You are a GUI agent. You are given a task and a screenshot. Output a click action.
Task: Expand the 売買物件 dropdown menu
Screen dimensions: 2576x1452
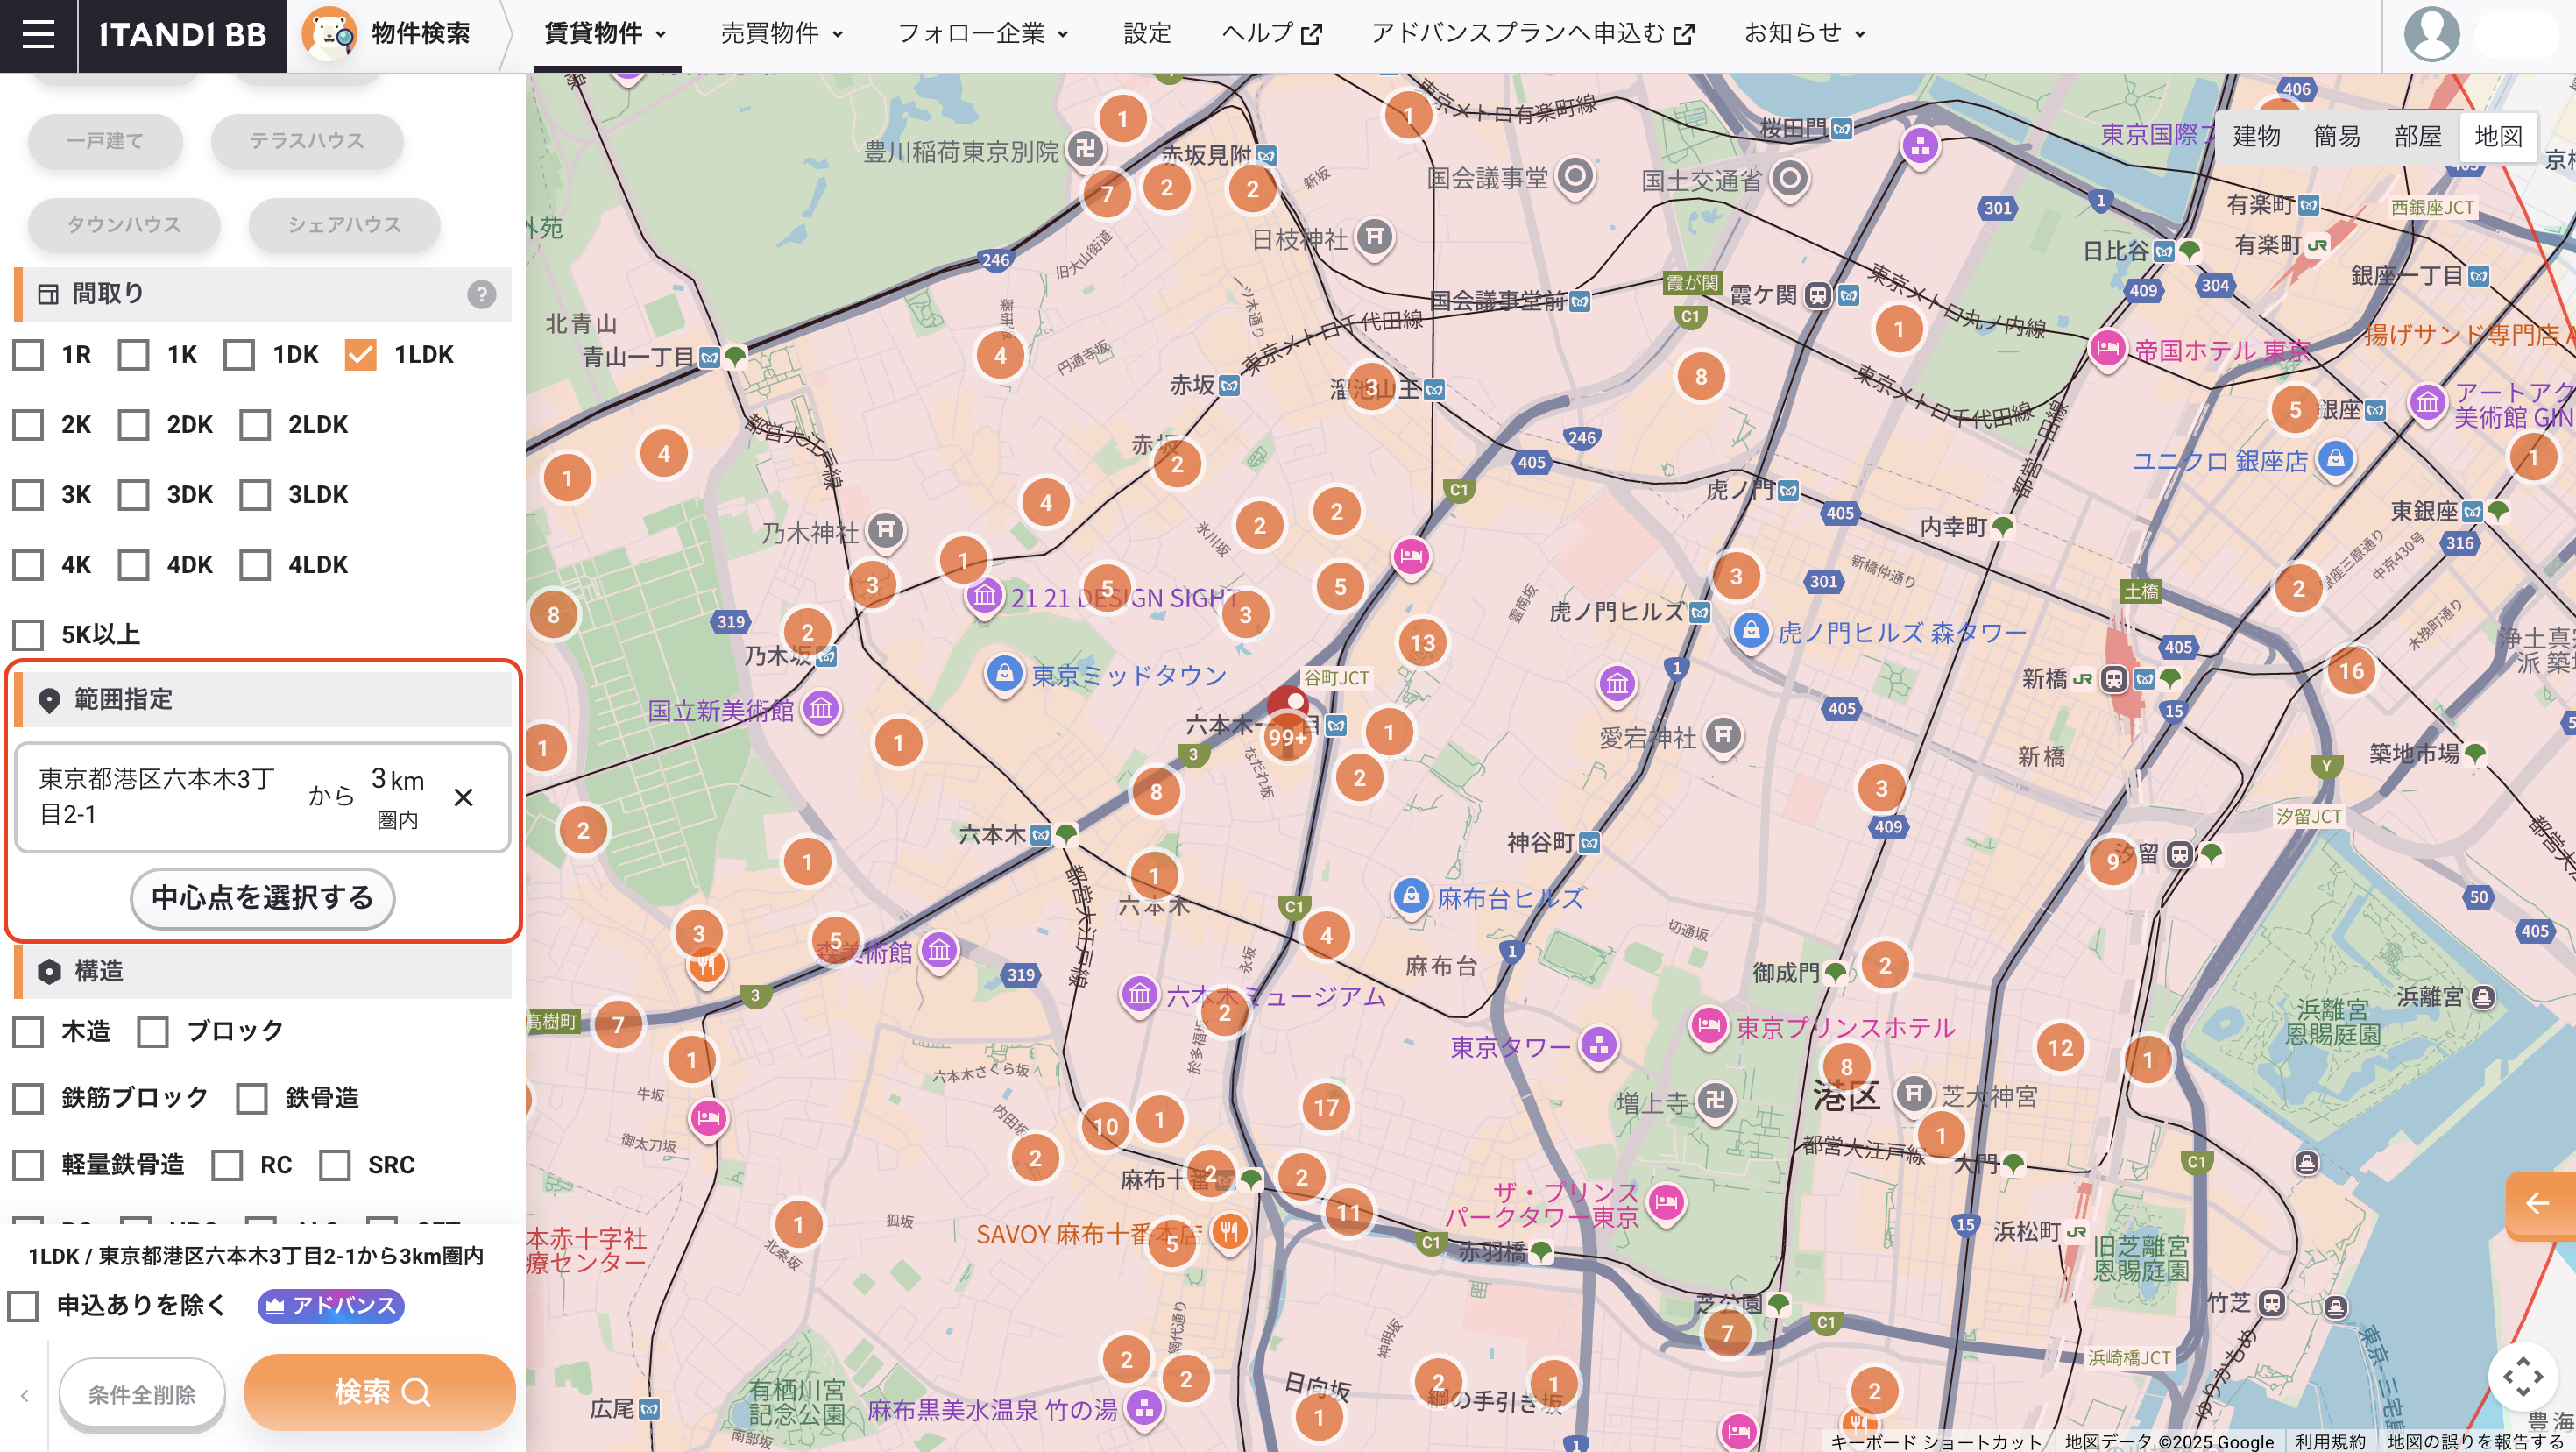[x=782, y=34]
